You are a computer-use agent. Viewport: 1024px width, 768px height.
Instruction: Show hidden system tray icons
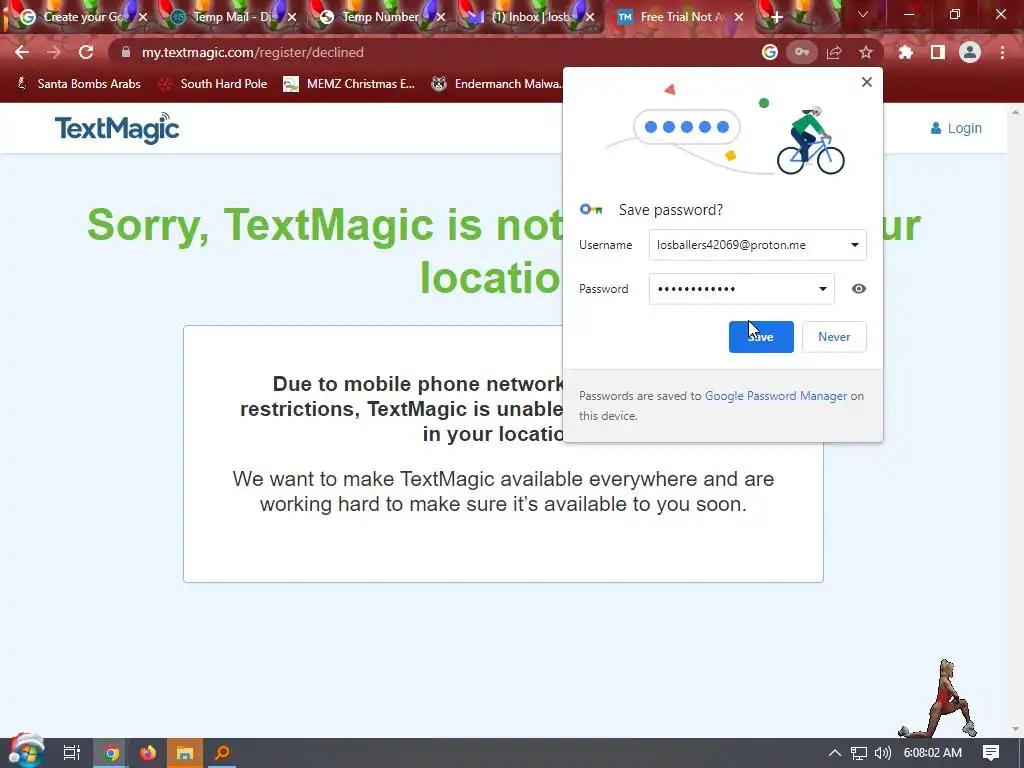tap(835, 753)
